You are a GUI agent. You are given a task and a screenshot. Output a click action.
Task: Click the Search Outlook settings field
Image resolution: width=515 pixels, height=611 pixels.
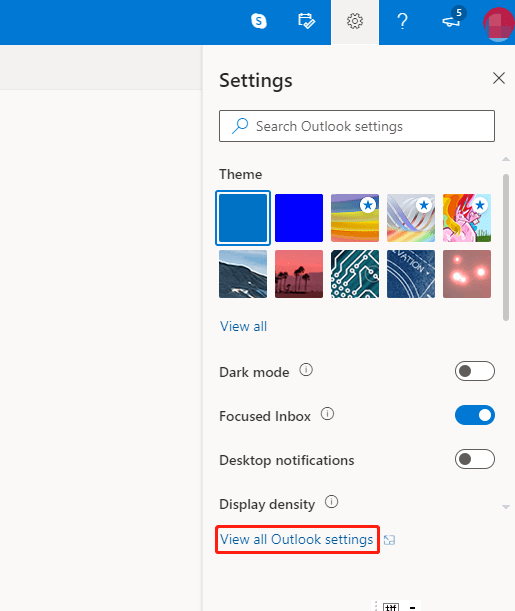click(357, 126)
